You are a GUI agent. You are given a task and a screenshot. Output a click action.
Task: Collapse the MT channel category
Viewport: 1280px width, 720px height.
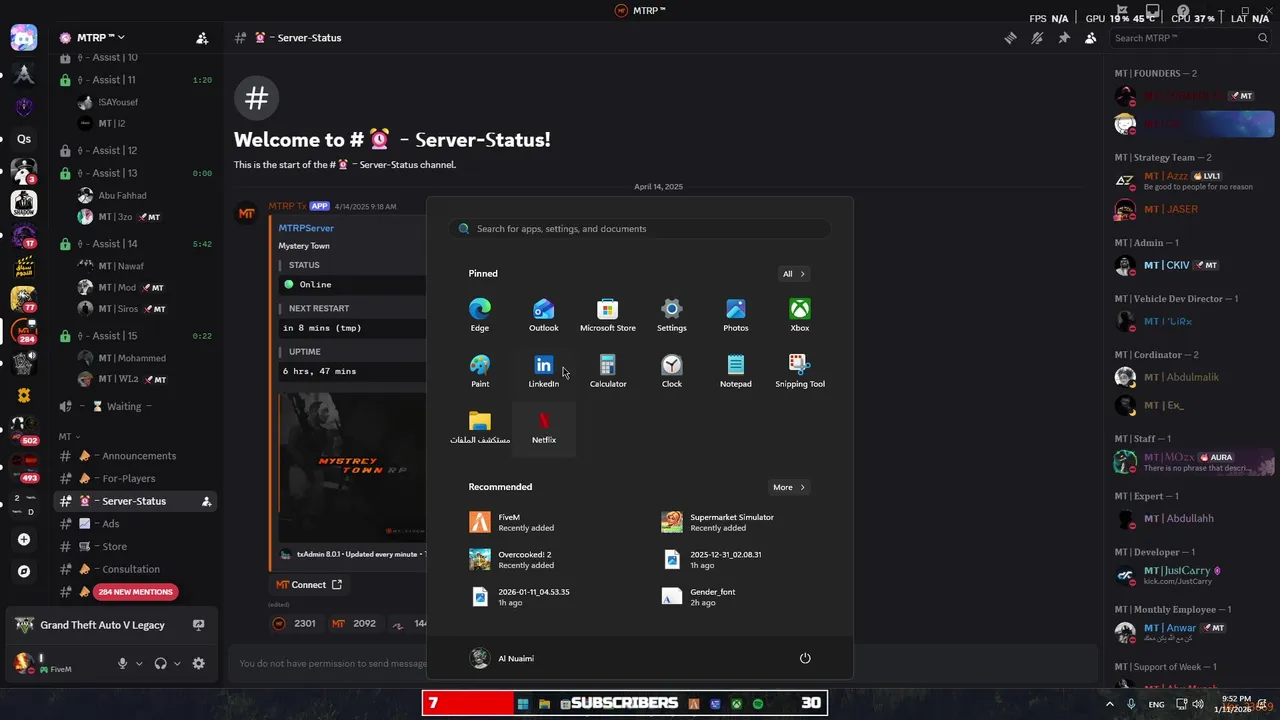pos(69,437)
